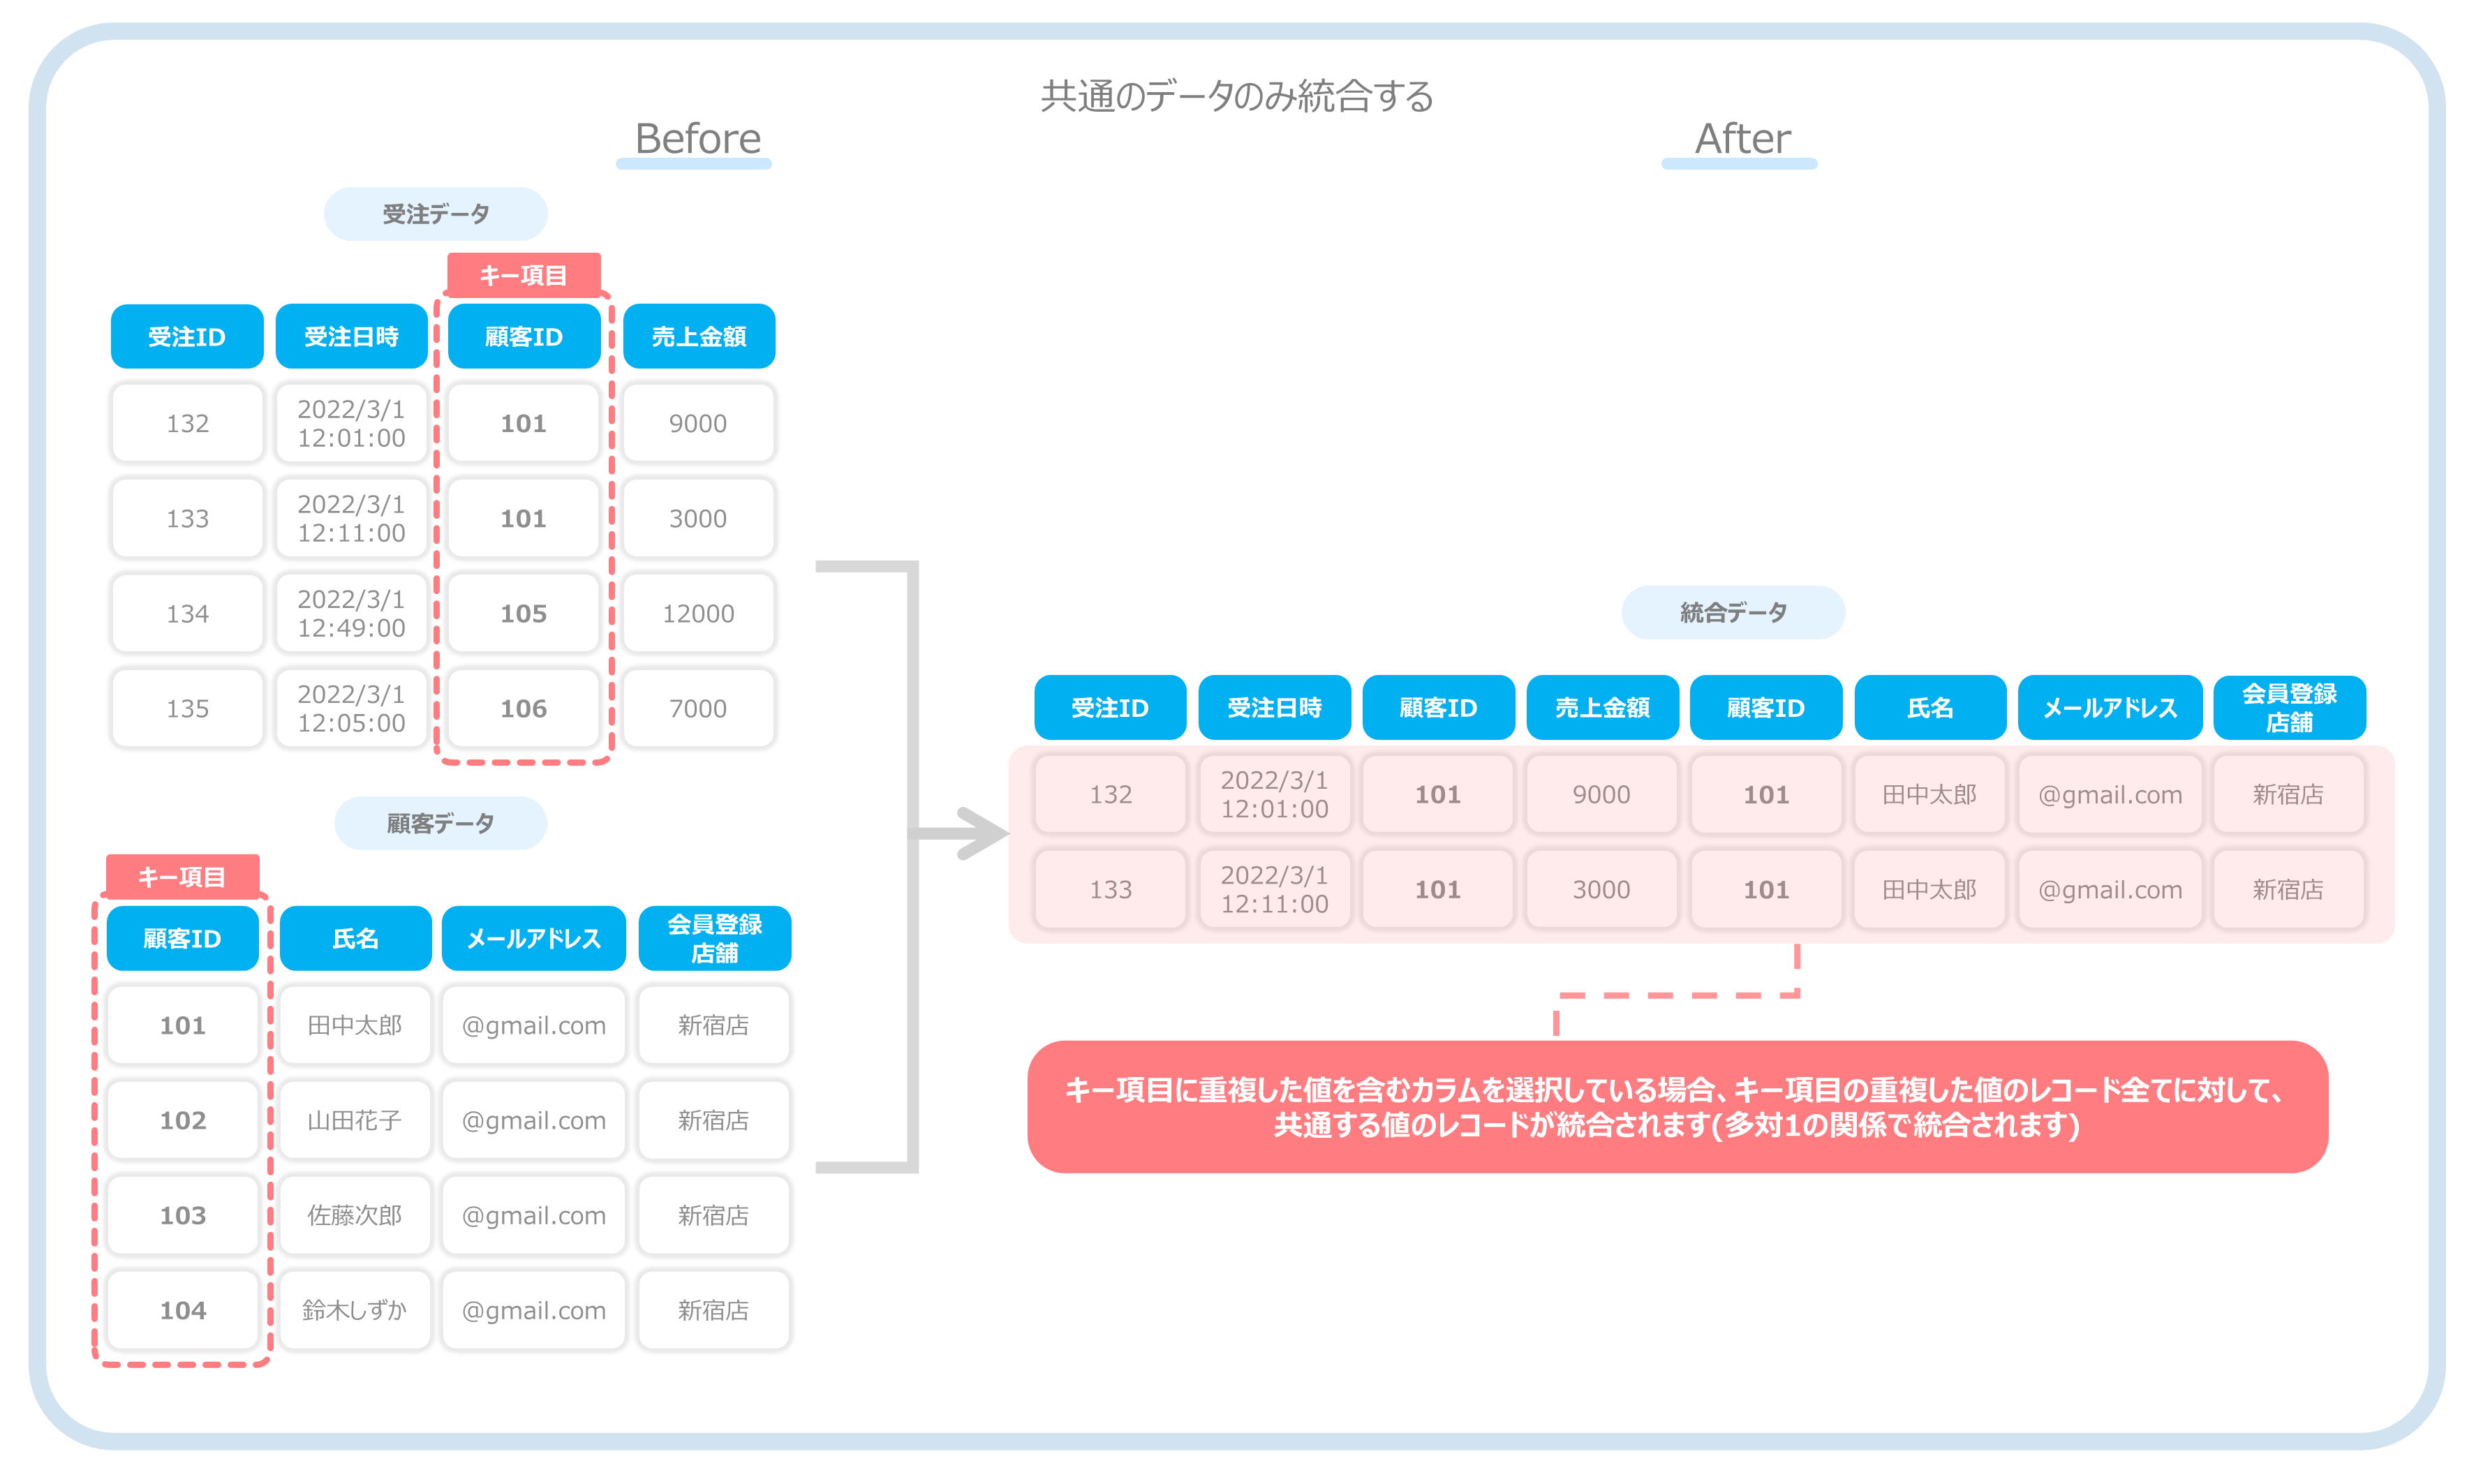
Task: Select 受注ID header in the 受注データ table
Action: (187, 337)
